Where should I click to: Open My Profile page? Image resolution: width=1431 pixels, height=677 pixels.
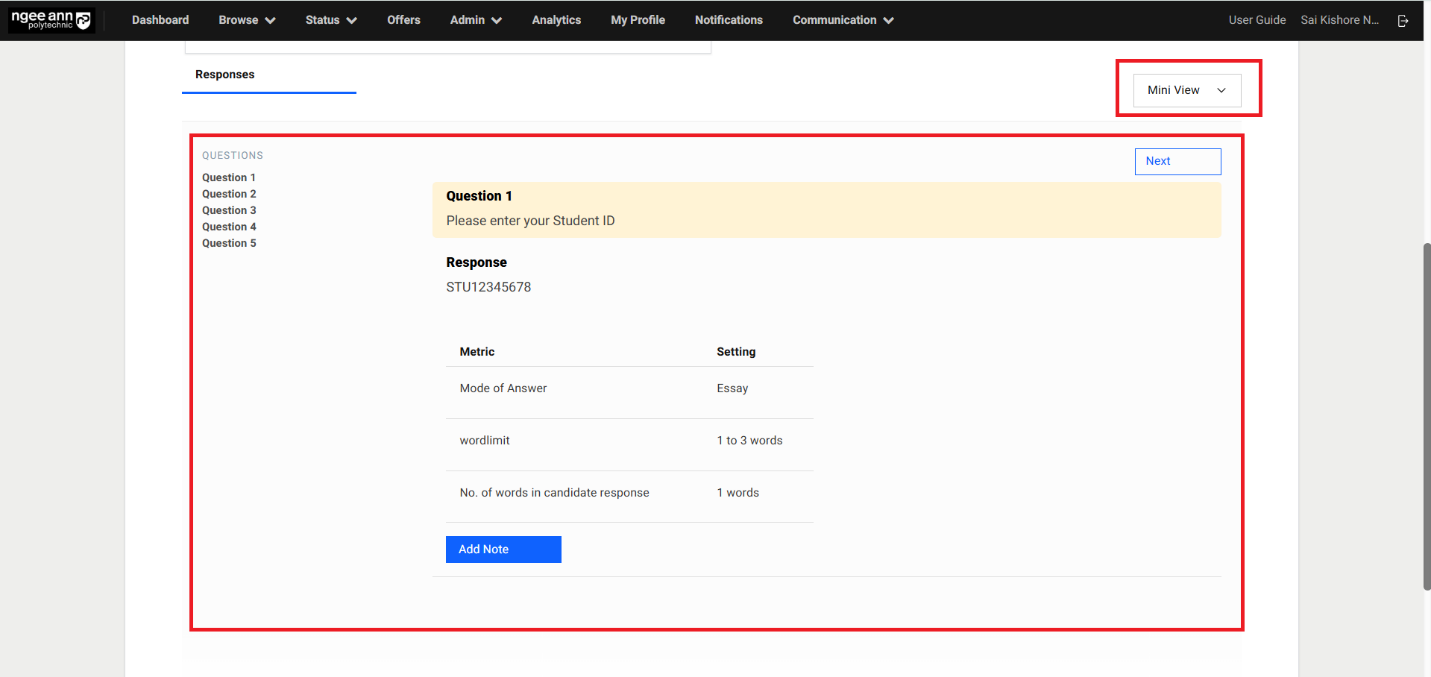637,20
